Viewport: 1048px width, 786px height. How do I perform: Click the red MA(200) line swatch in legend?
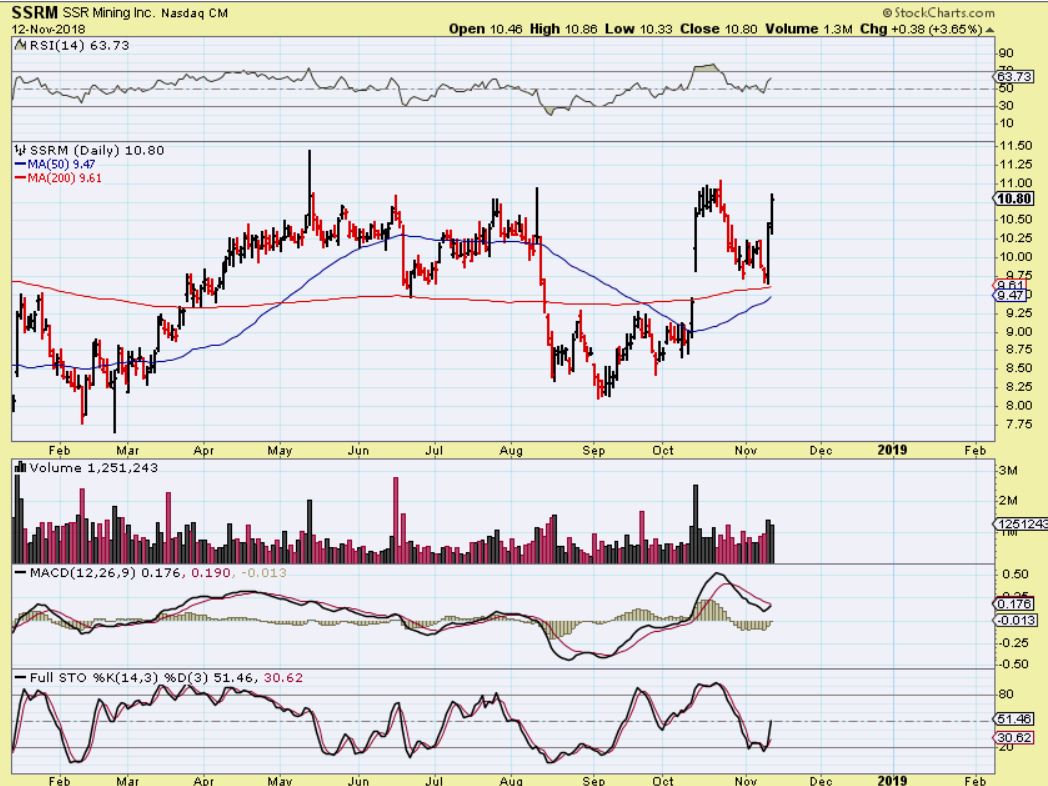(20, 178)
